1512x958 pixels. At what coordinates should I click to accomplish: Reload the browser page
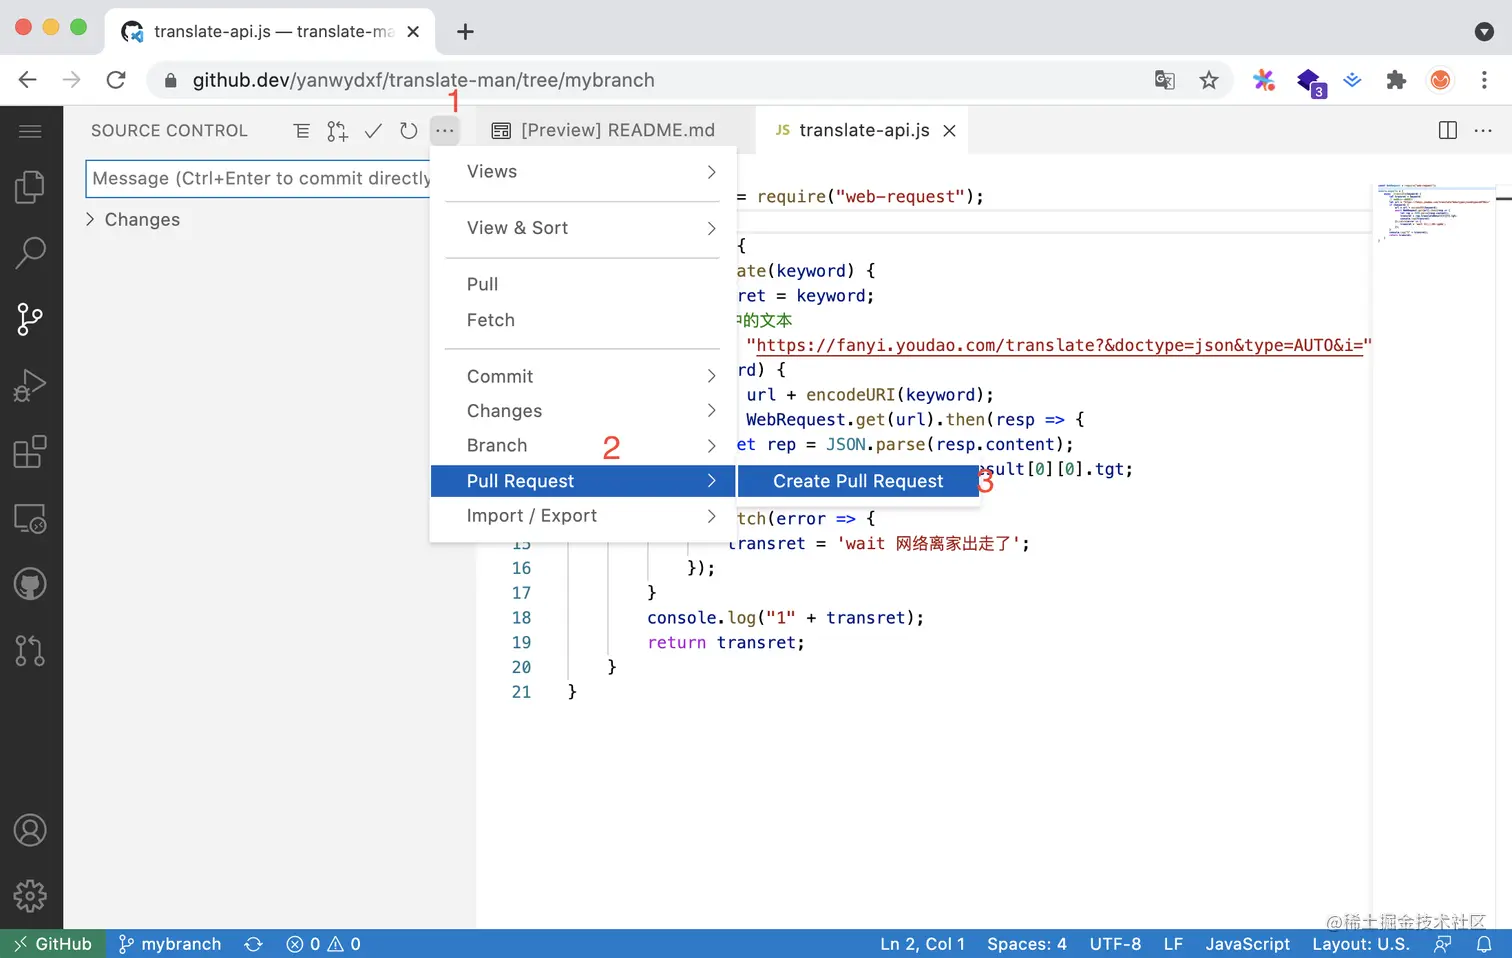point(116,80)
